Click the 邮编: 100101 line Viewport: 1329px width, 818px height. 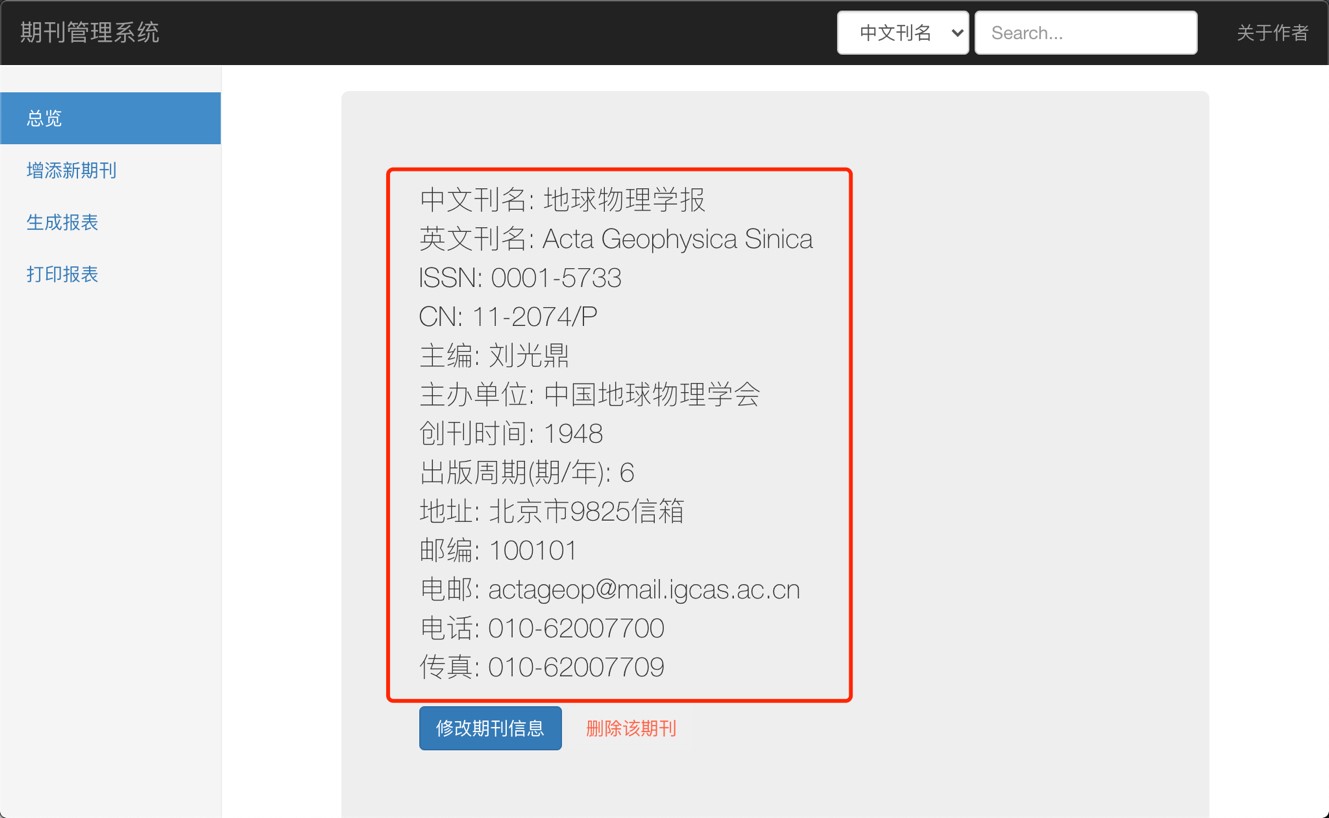pyautogui.click(x=498, y=551)
